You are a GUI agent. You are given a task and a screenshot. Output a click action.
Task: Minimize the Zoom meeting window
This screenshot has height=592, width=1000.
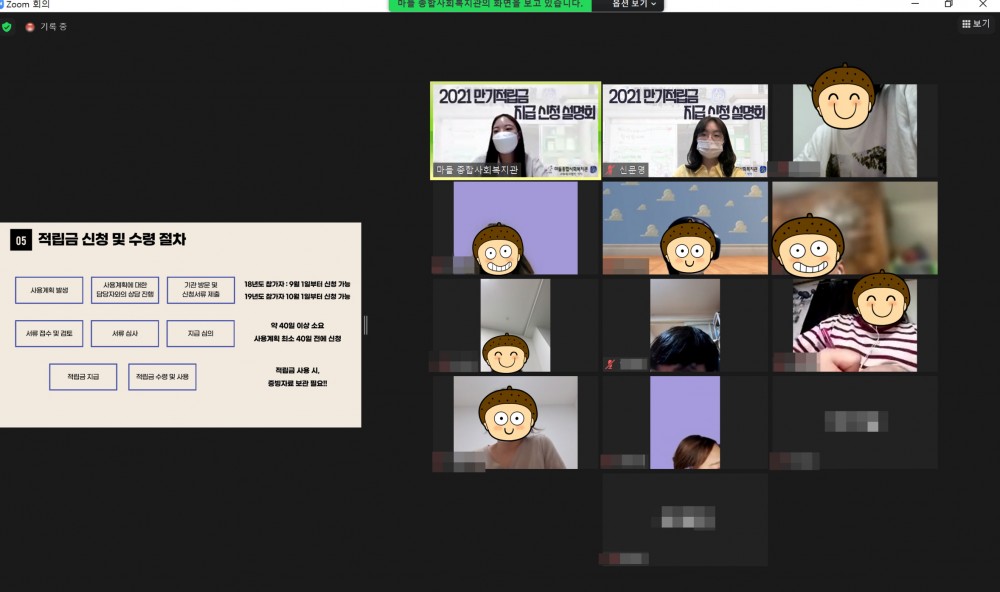(x=914, y=4)
